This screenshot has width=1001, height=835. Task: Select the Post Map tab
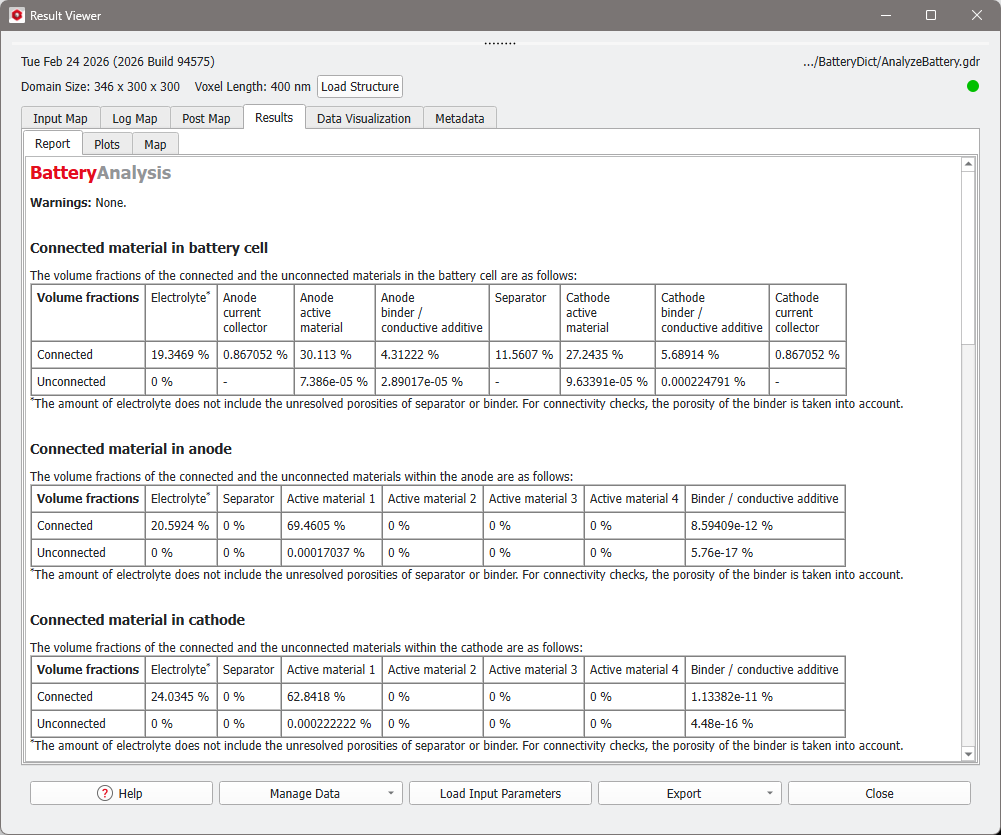click(206, 118)
